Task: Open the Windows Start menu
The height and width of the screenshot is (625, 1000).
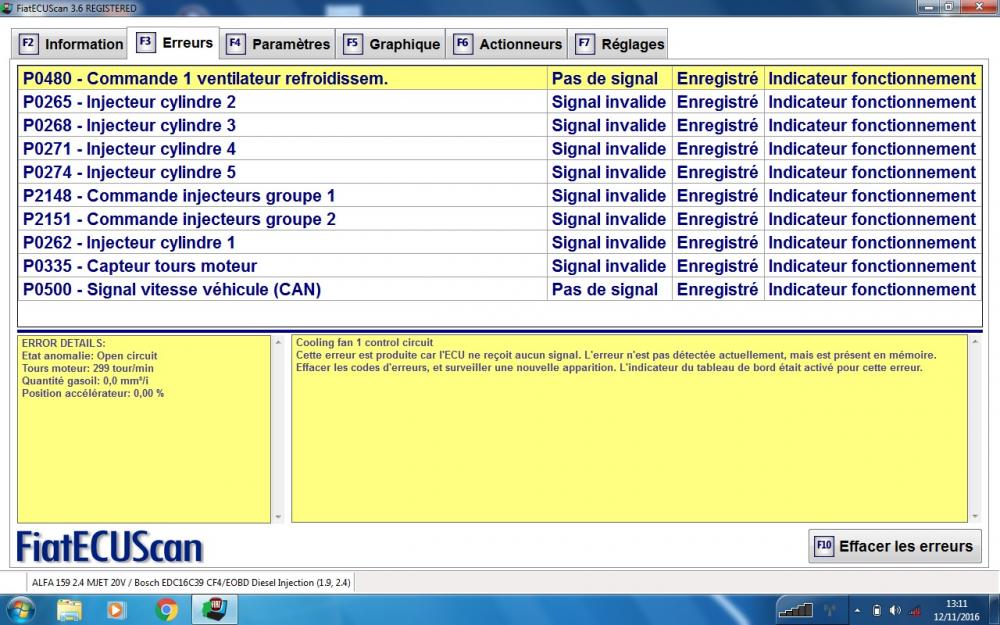Action: pos(19,610)
